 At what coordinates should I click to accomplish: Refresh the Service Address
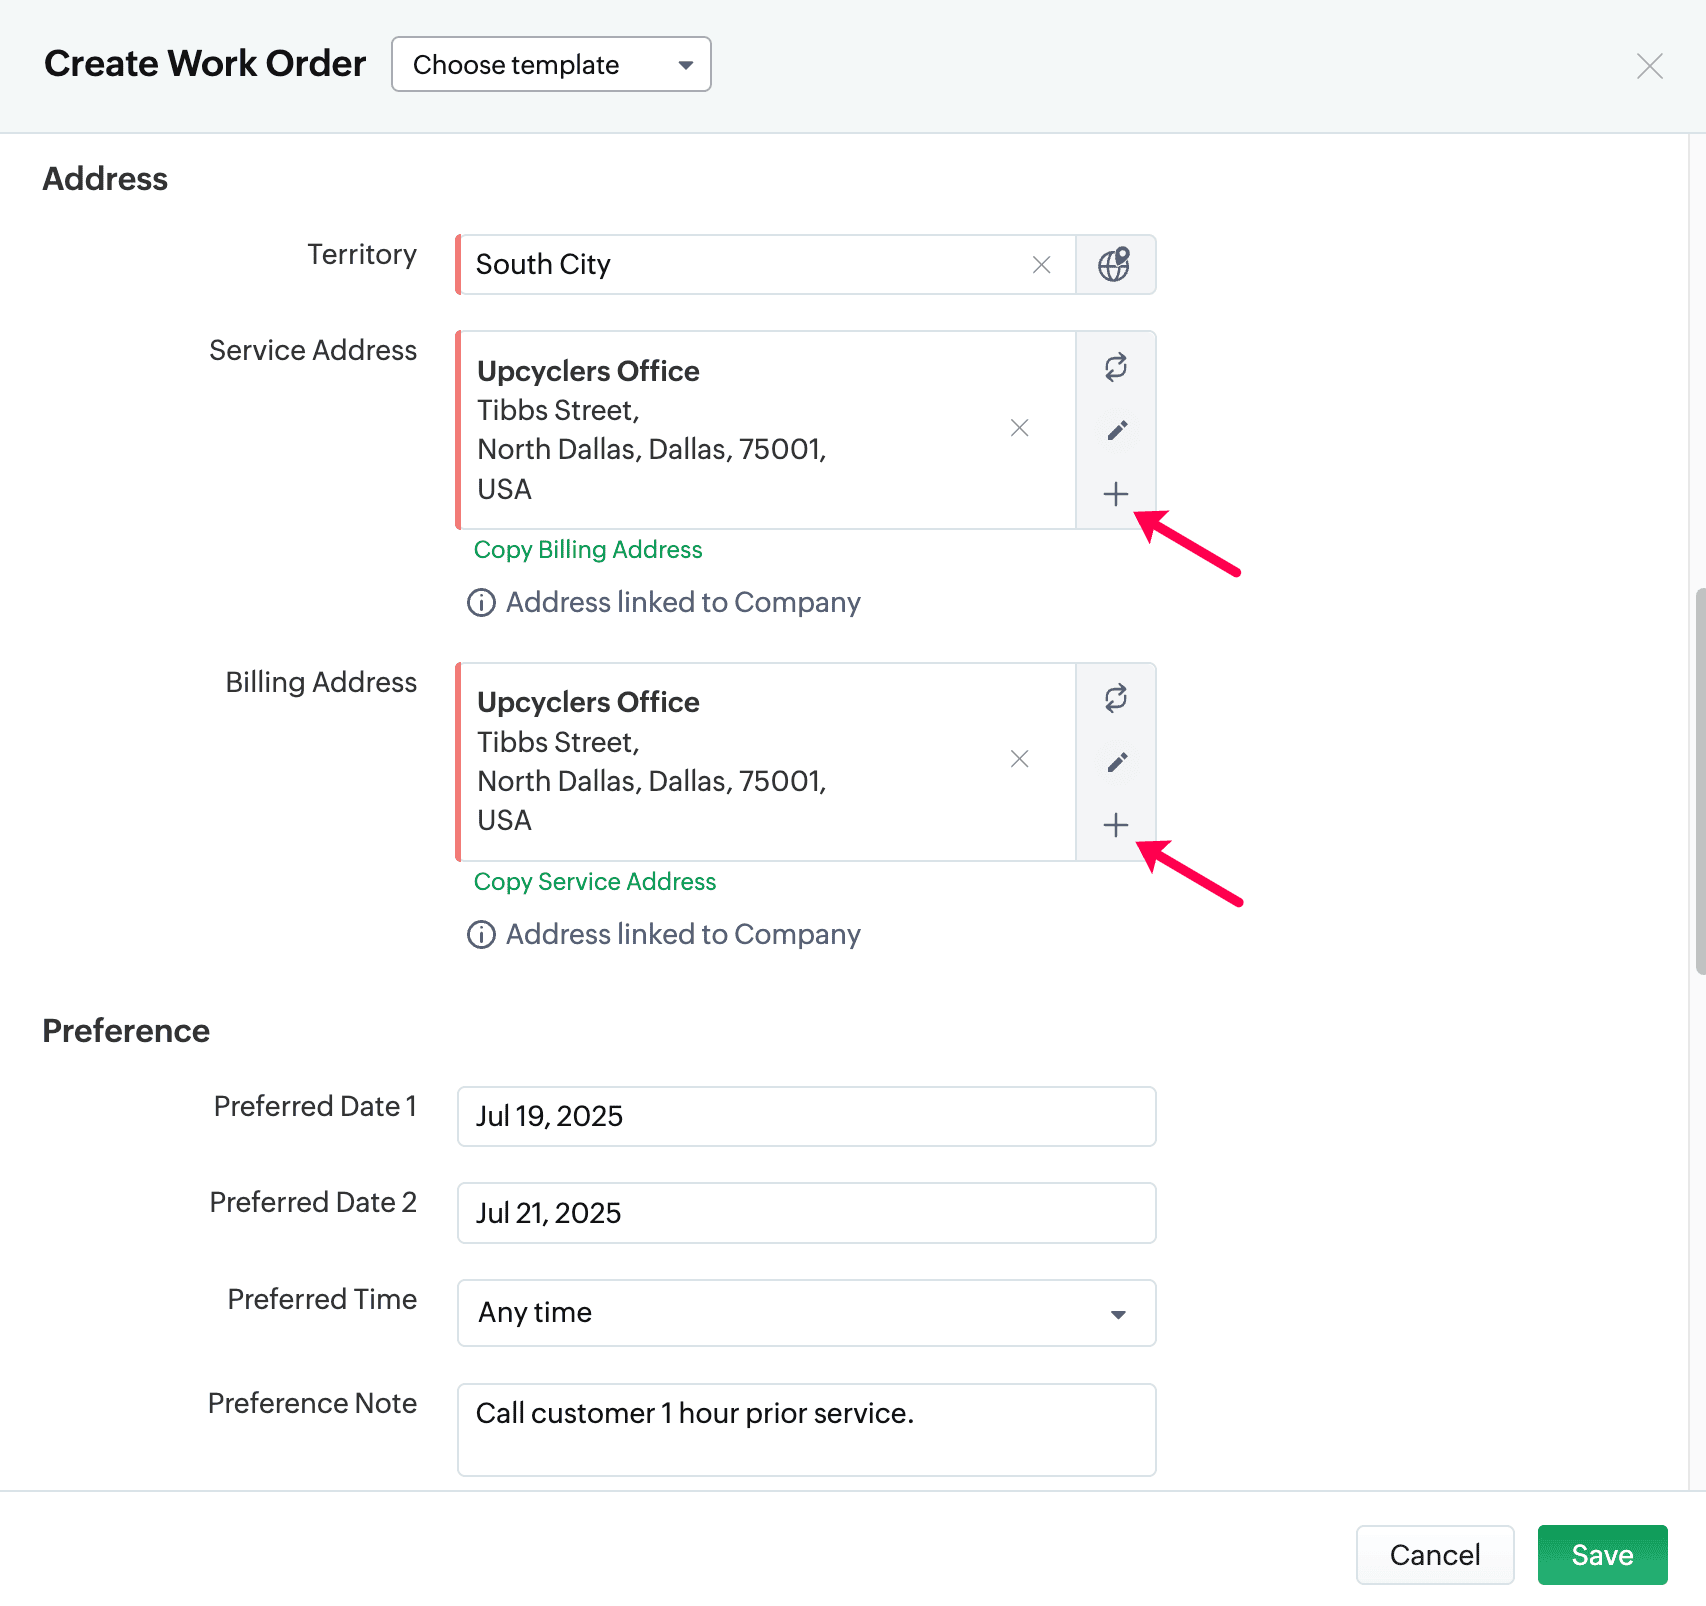[1116, 367]
